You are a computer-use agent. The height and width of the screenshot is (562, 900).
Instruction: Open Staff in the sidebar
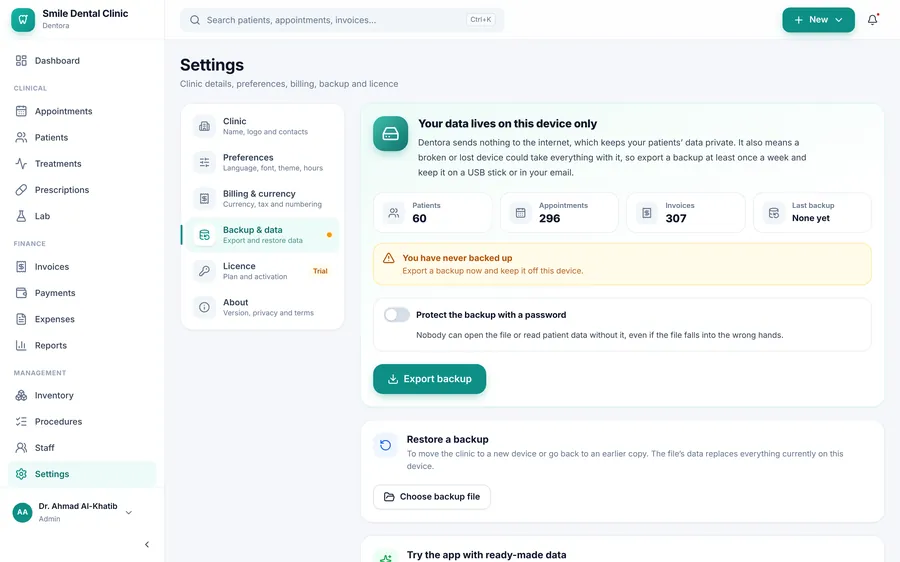[82, 448]
